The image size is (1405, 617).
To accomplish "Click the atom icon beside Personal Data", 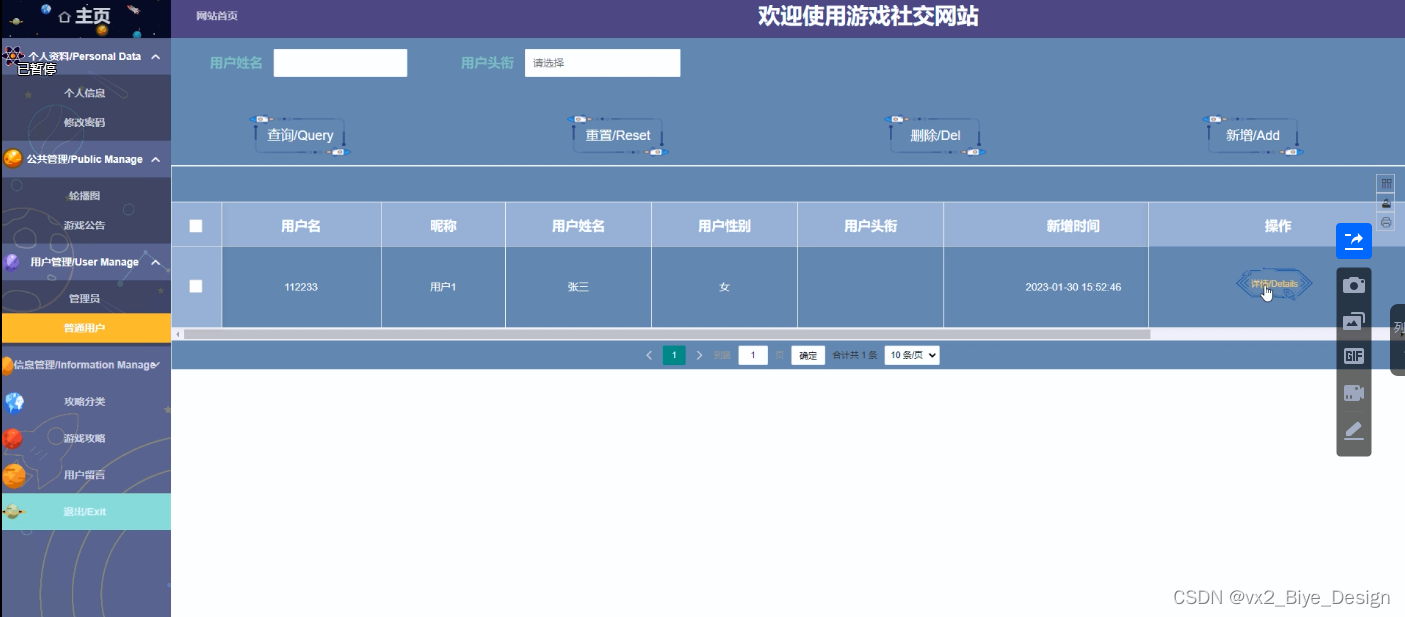I will [12, 56].
